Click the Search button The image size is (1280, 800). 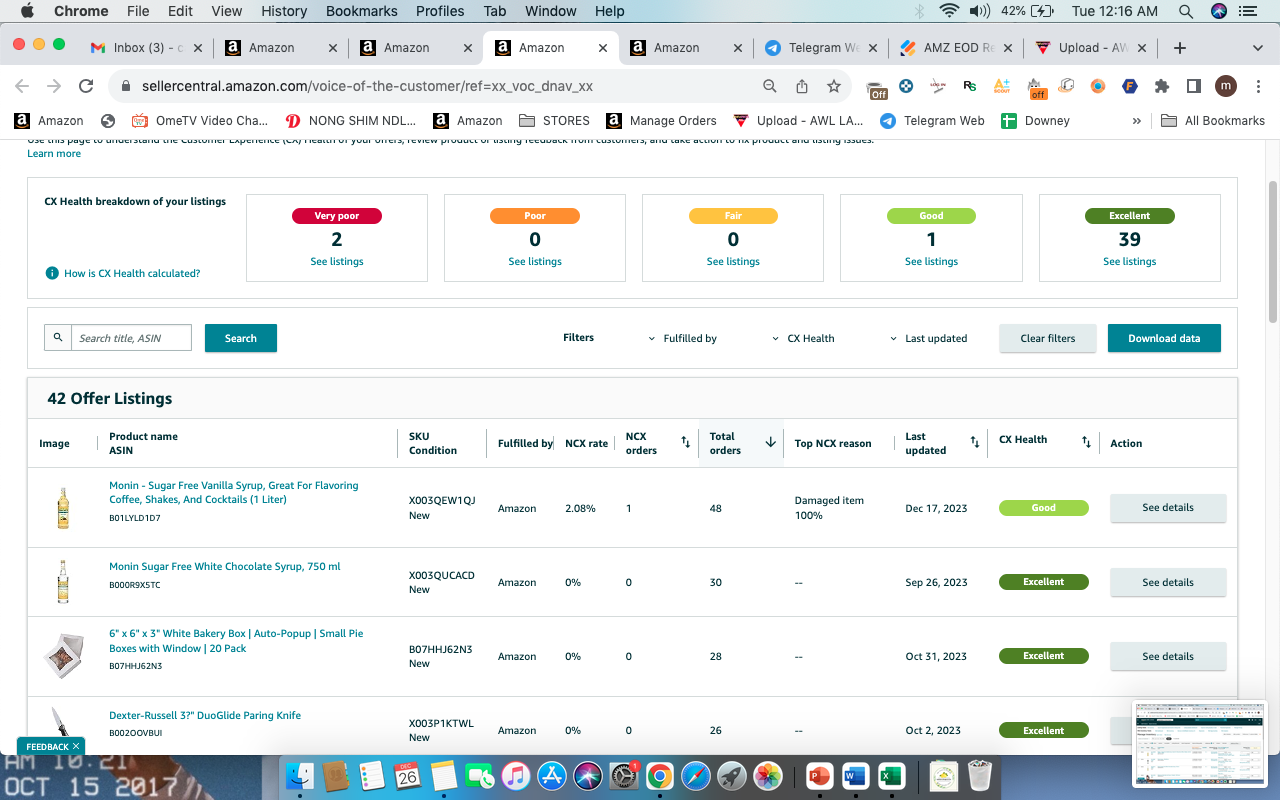click(241, 338)
